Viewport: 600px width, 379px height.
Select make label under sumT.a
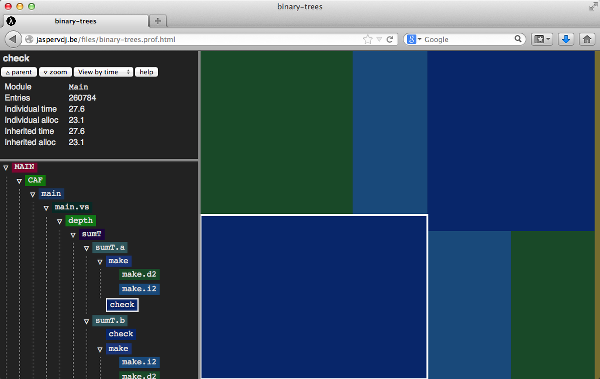[118, 261]
